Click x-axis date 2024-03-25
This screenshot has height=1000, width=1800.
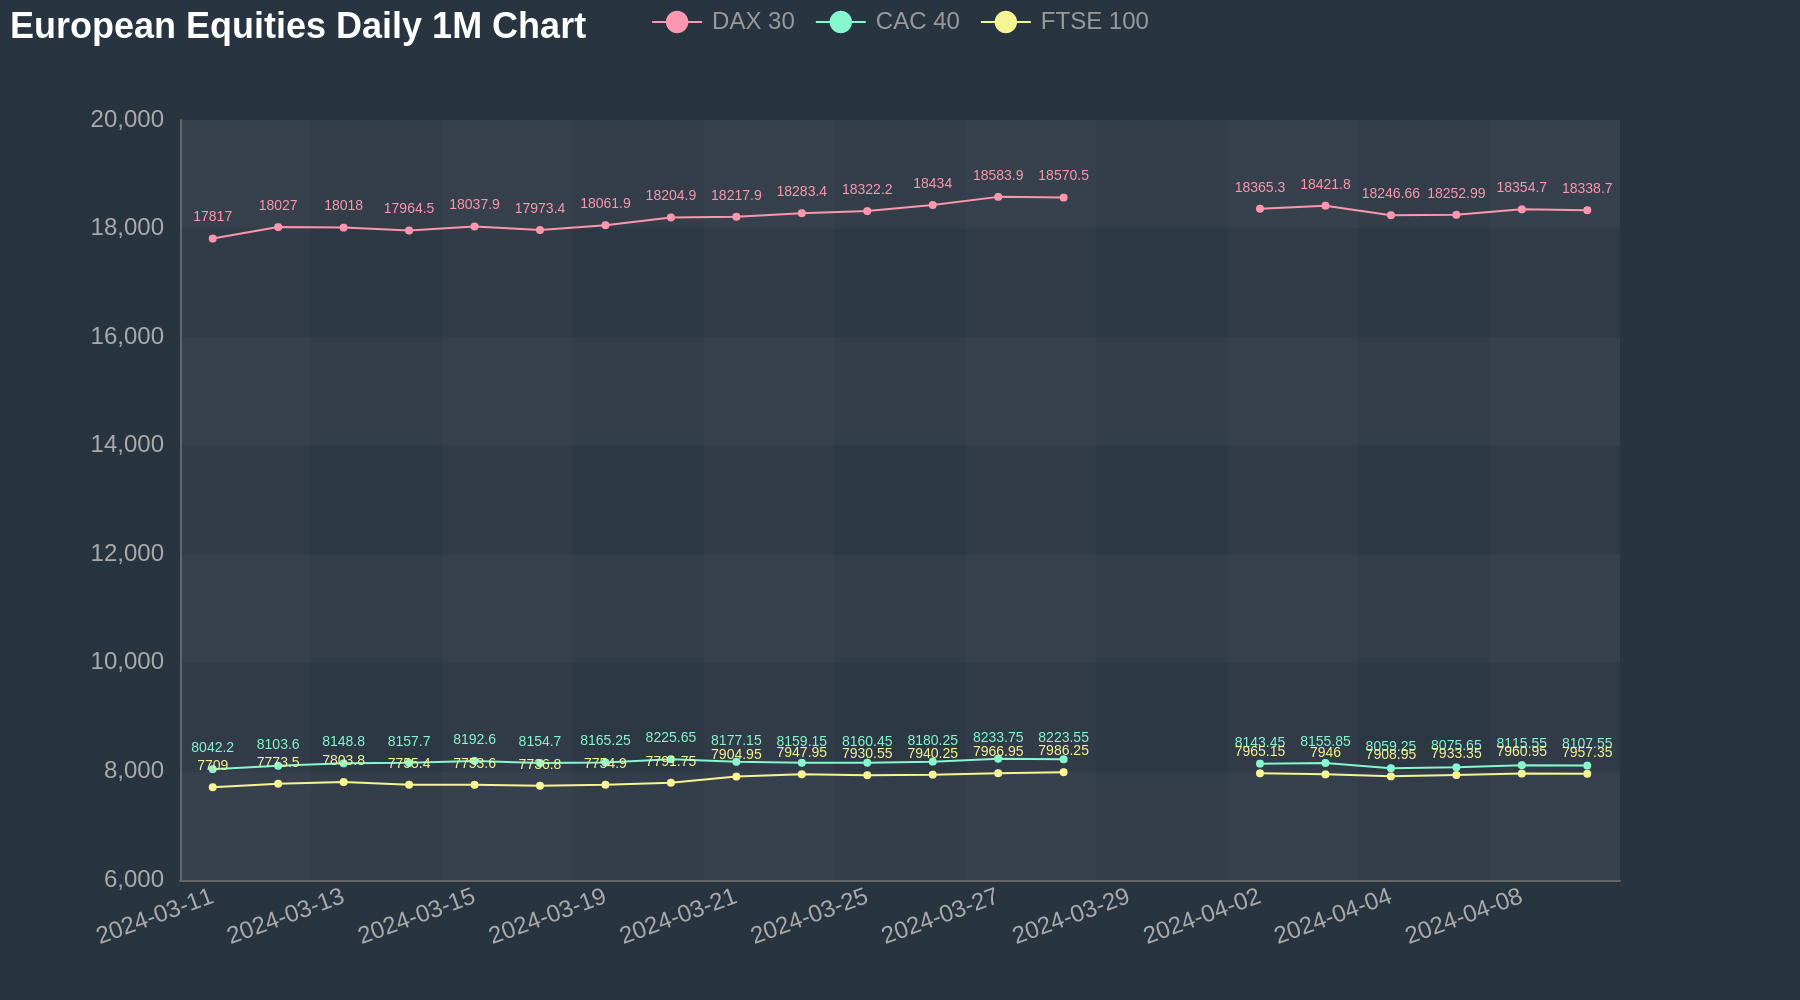[x=811, y=915]
